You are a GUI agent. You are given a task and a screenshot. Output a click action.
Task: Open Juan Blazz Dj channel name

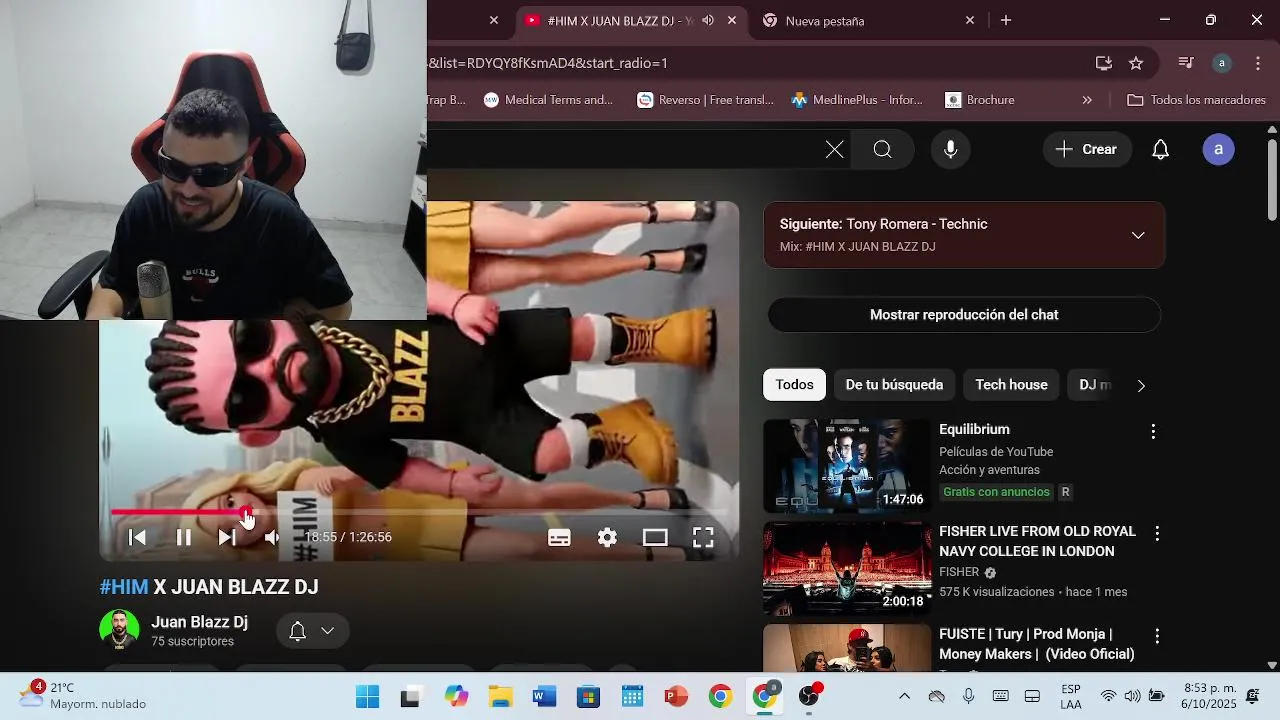[x=199, y=622]
